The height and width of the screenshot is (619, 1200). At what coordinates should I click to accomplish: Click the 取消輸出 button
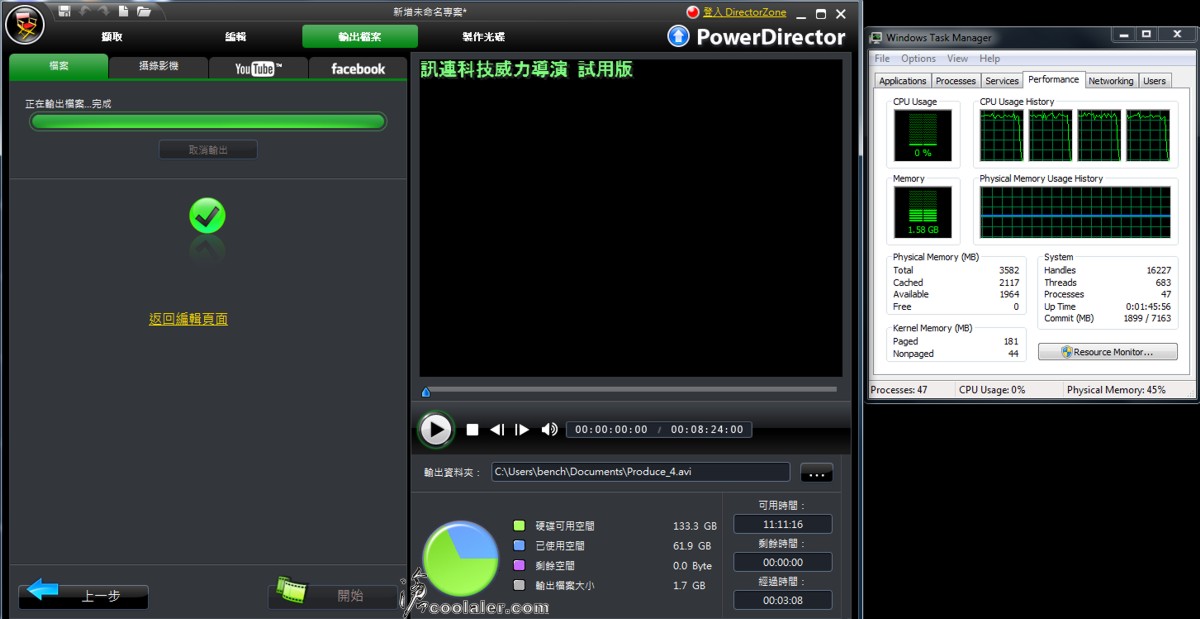coord(208,150)
